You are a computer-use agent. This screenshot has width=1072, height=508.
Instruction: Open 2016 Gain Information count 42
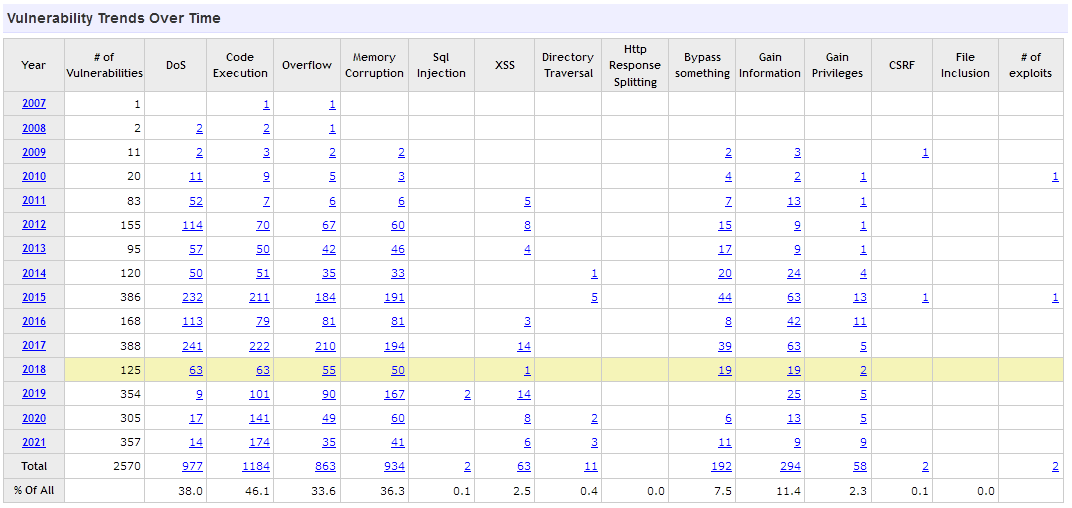(x=794, y=322)
